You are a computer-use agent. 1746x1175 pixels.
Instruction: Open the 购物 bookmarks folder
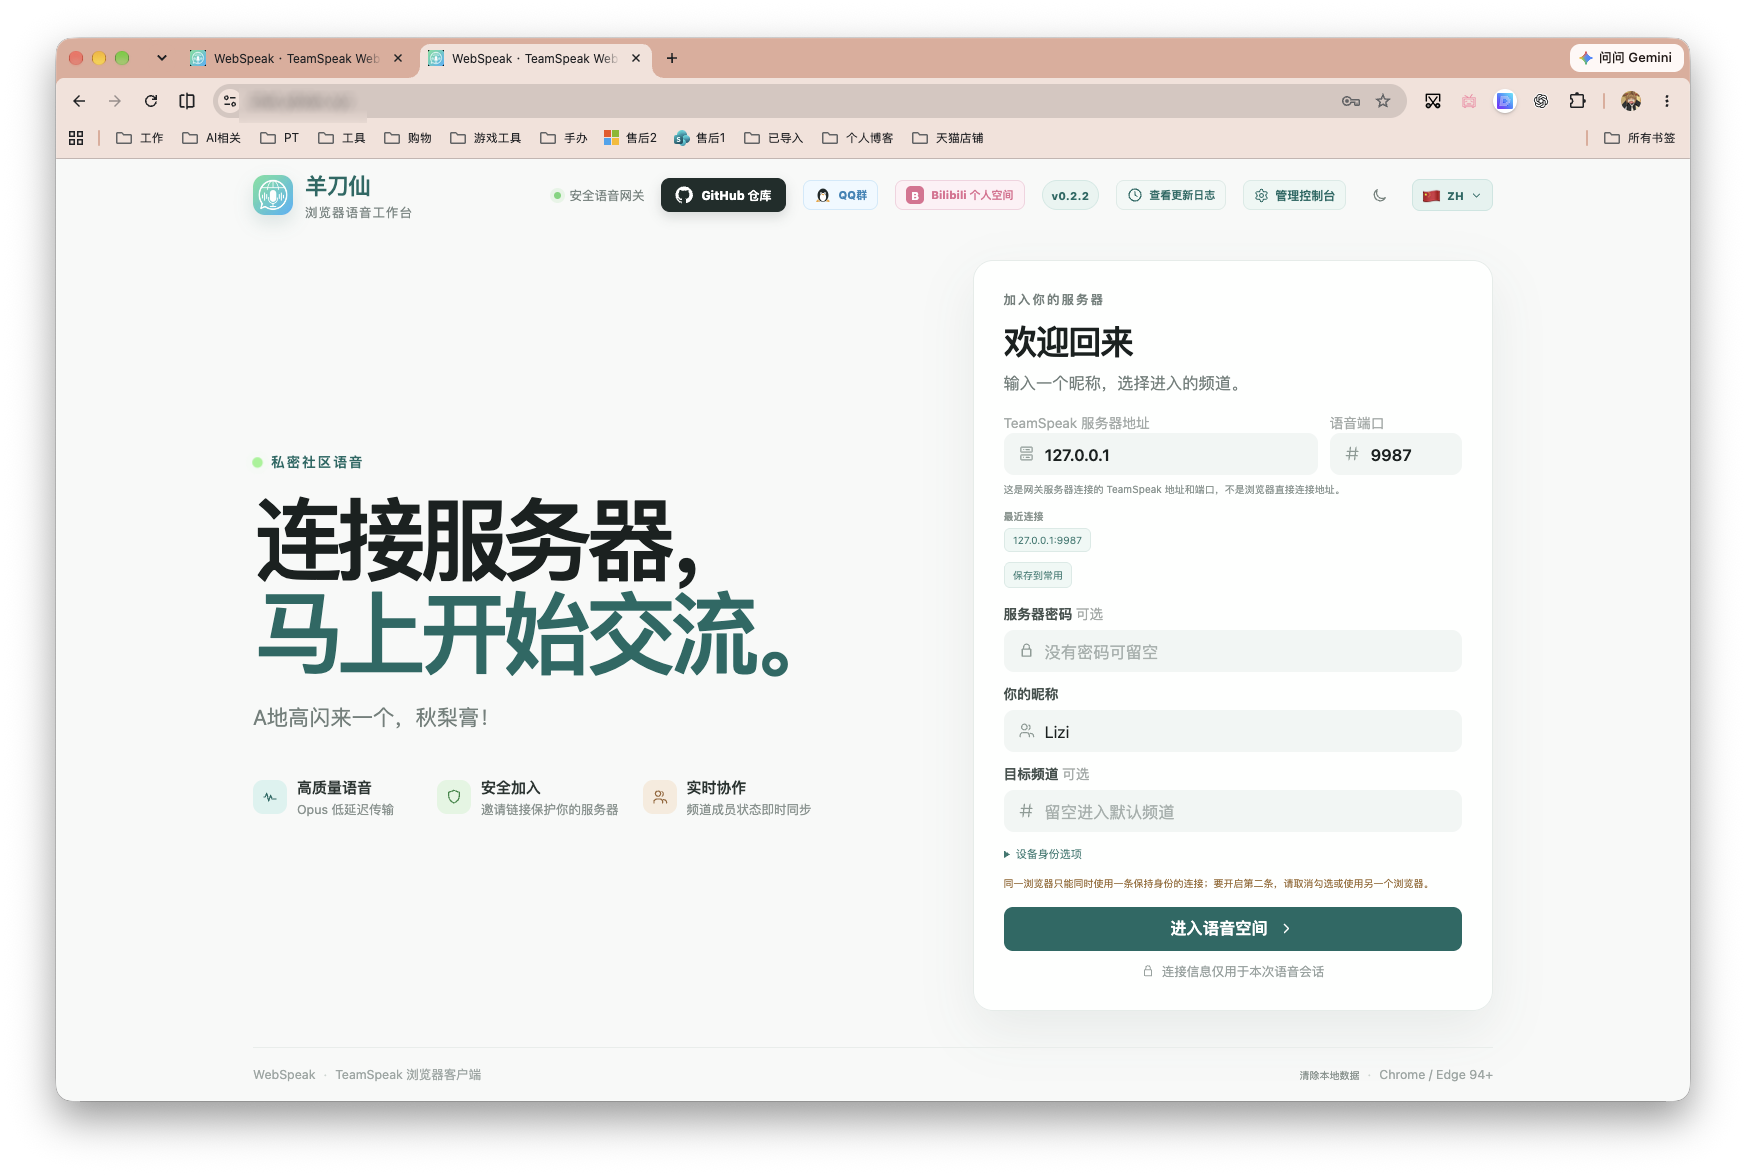coord(408,138)
